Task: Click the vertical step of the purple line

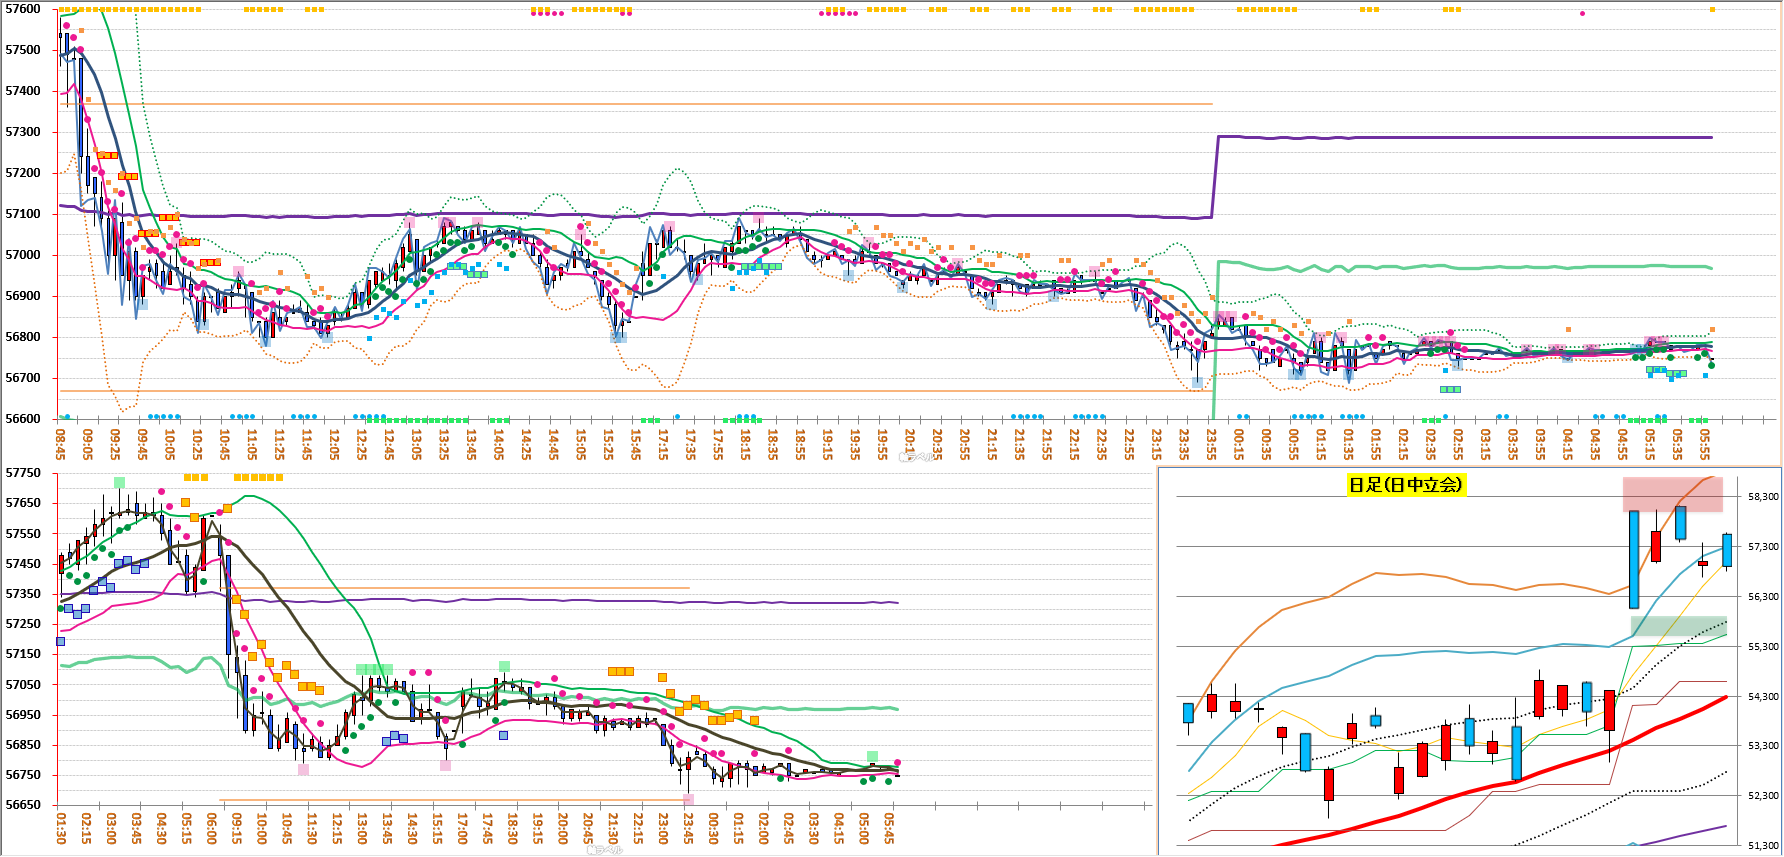Action: point(1215,176)
